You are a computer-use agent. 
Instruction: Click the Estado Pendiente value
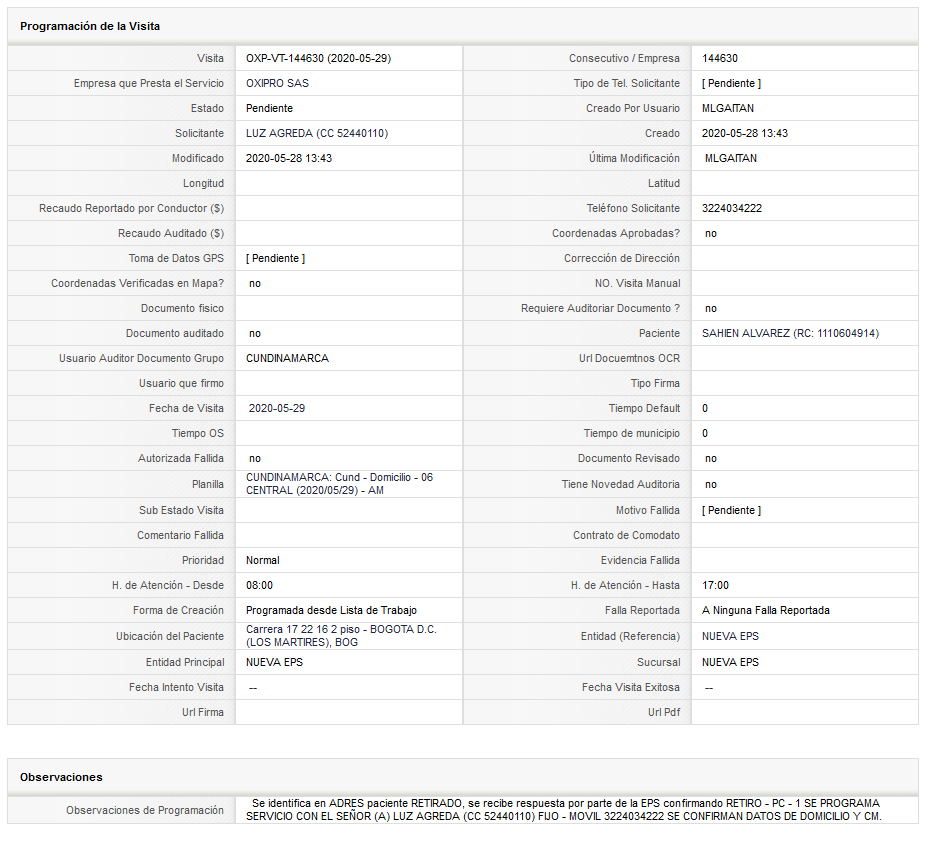[x=269, y=108]
